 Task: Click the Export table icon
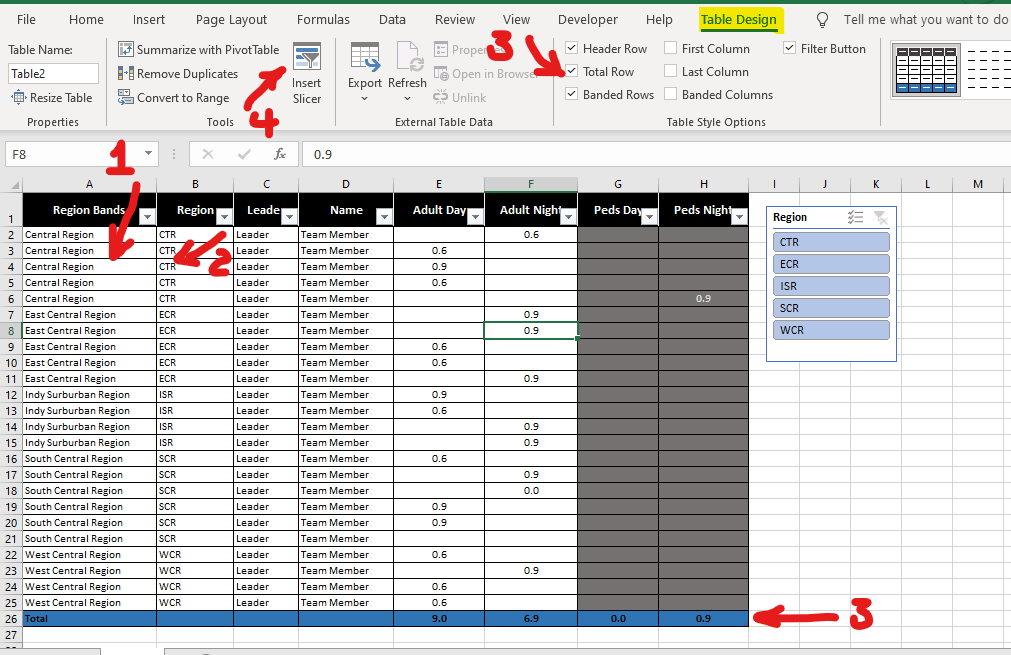pyautogui.click(x=365, y=58)
